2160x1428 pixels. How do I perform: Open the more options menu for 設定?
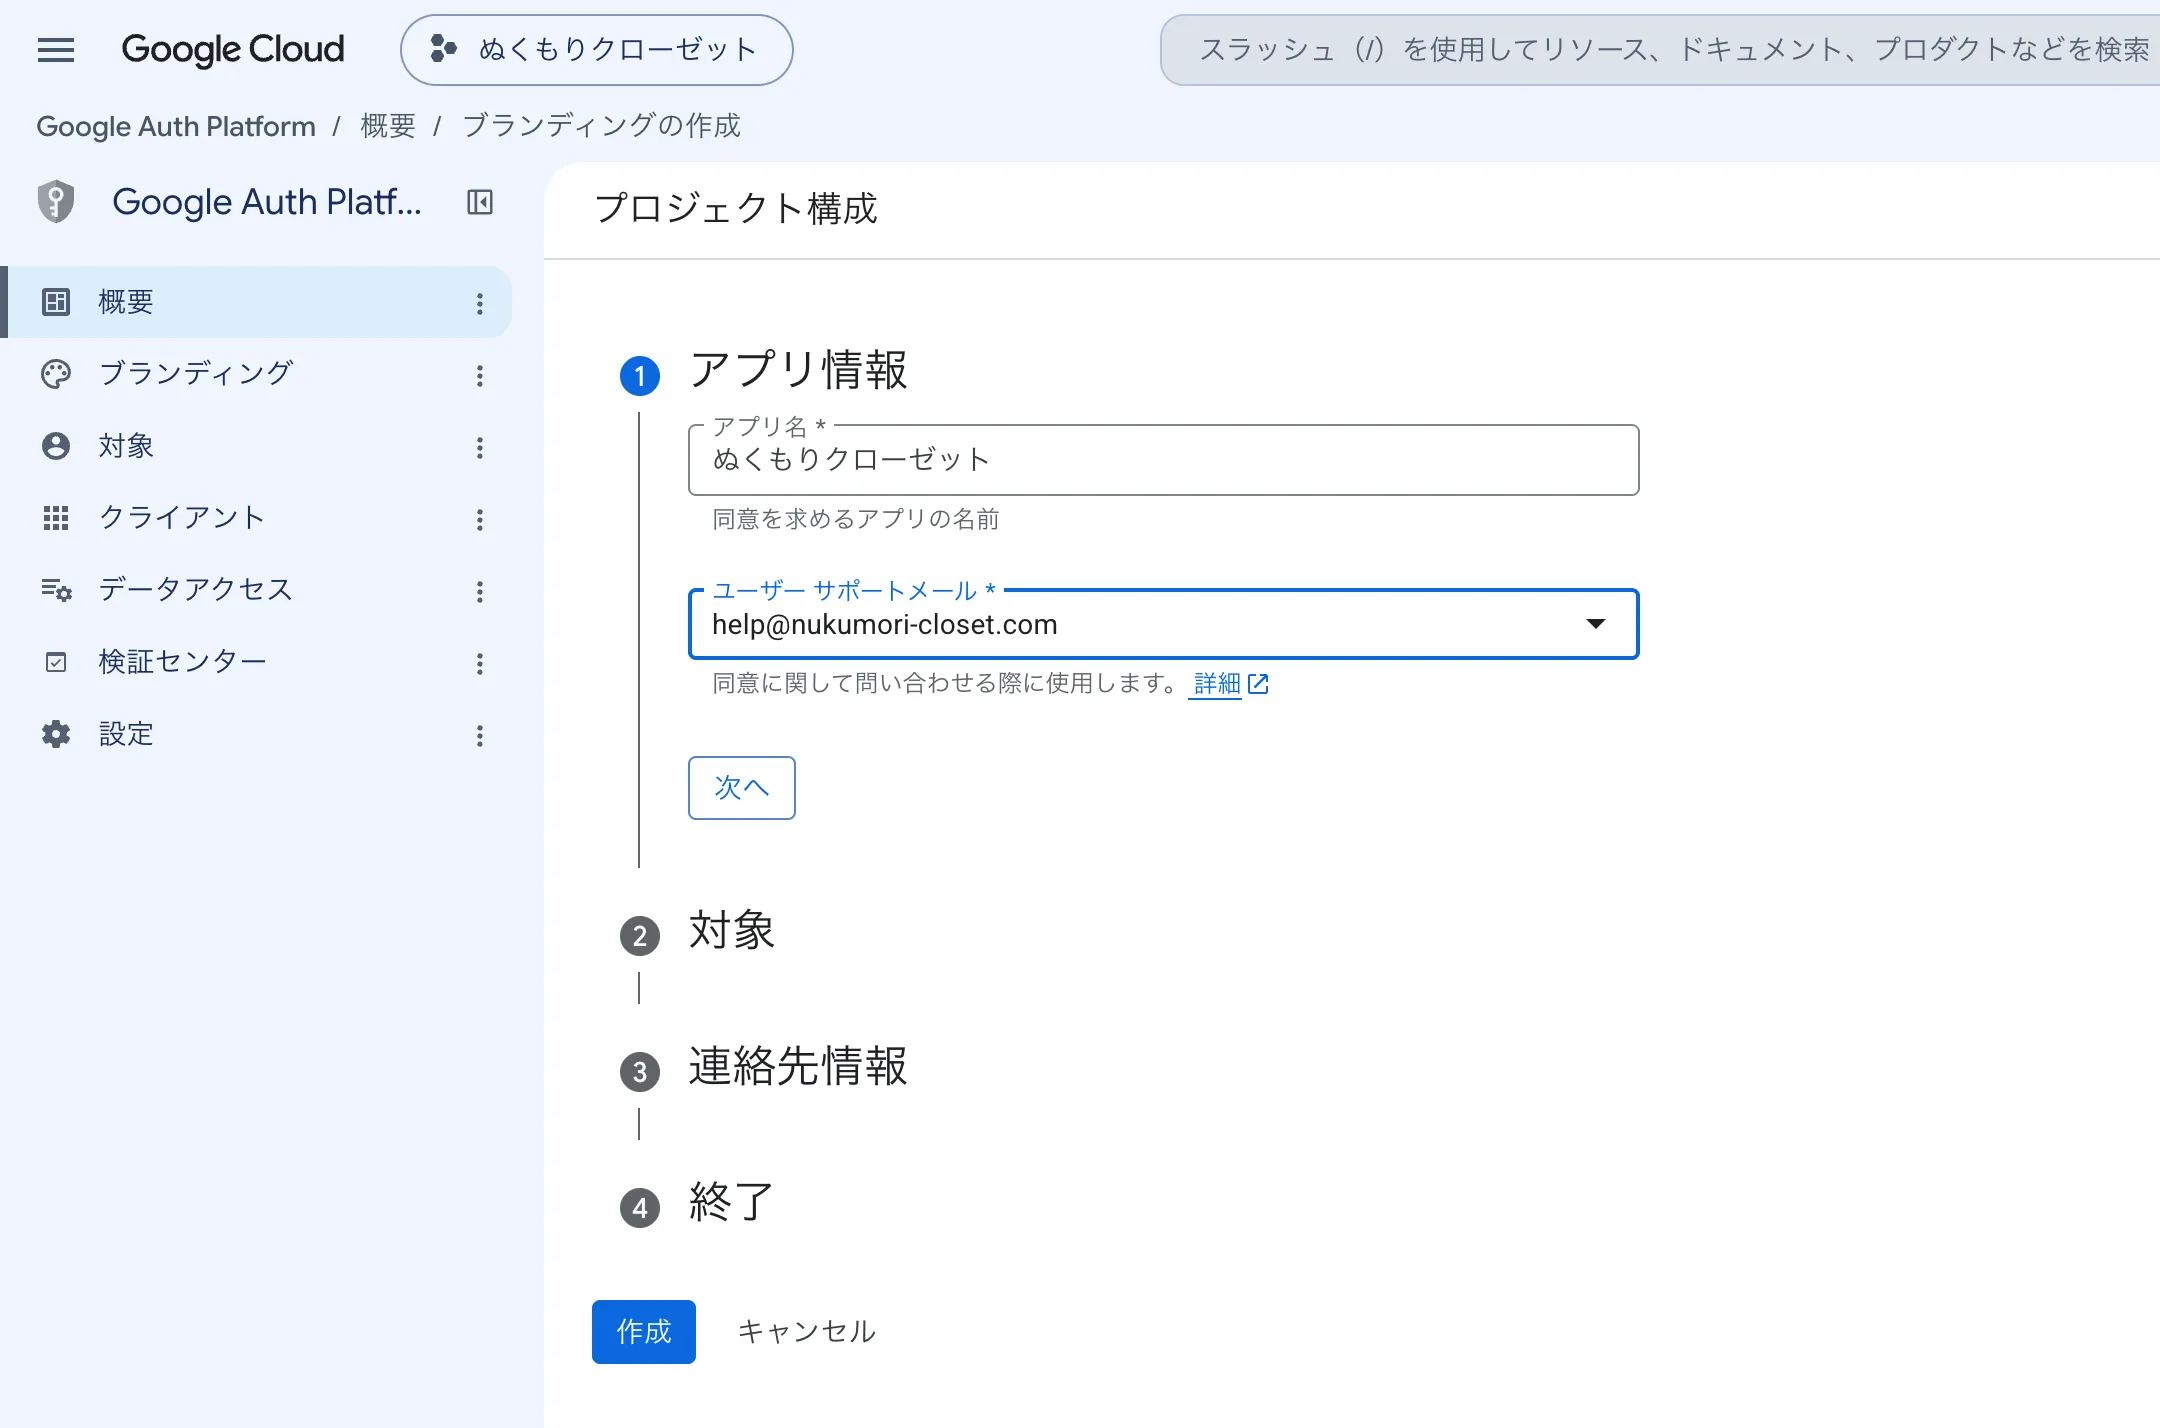(480, 735)
